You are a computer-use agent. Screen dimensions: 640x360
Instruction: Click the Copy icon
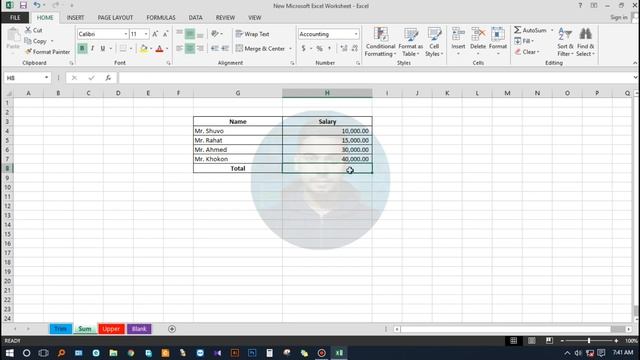point(28,41)
